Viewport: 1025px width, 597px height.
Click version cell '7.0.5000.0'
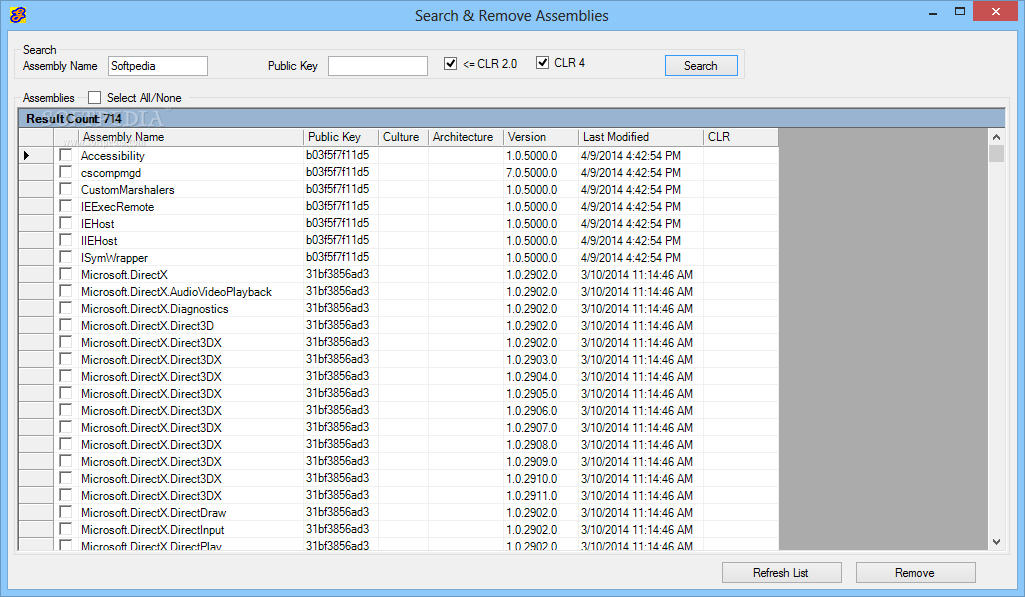coord(541,173)
